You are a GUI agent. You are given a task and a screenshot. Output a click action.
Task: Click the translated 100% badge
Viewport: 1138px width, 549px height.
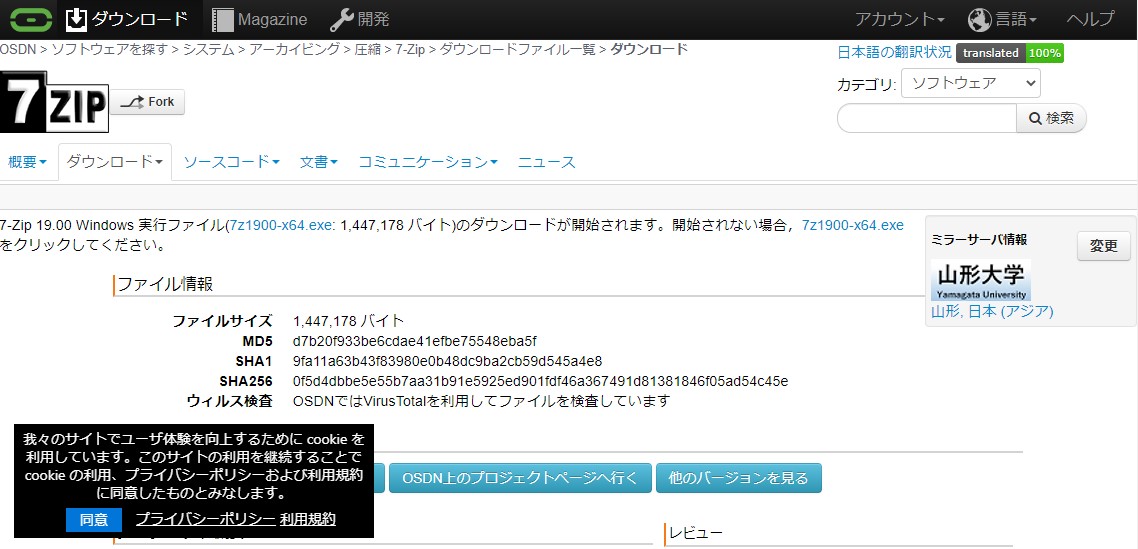1010,53
